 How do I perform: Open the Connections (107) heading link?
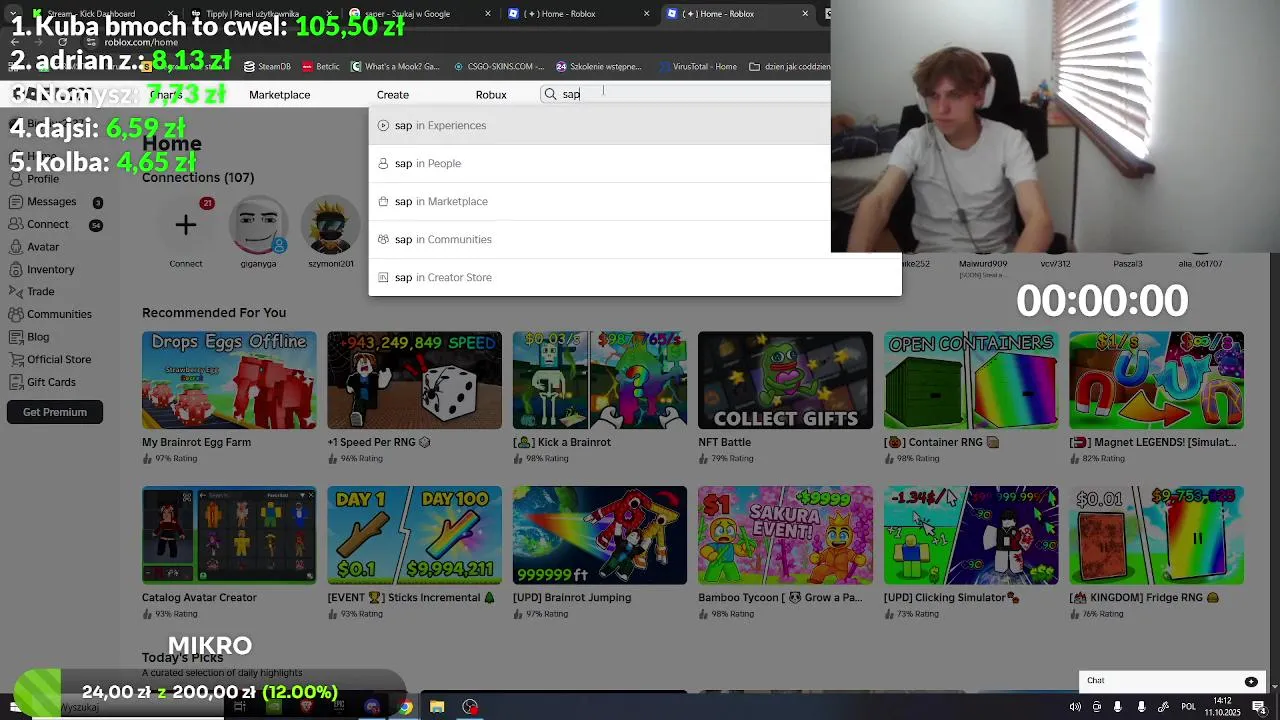pos(198,178)
